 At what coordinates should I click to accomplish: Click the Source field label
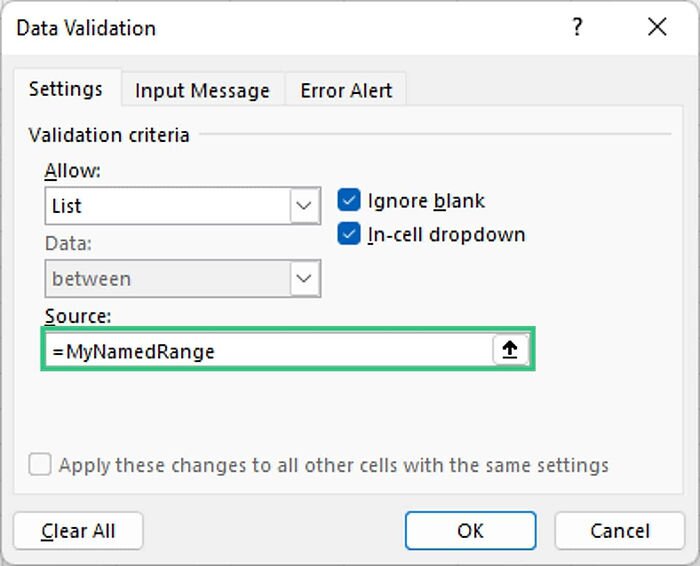click(x=78, y=316)
